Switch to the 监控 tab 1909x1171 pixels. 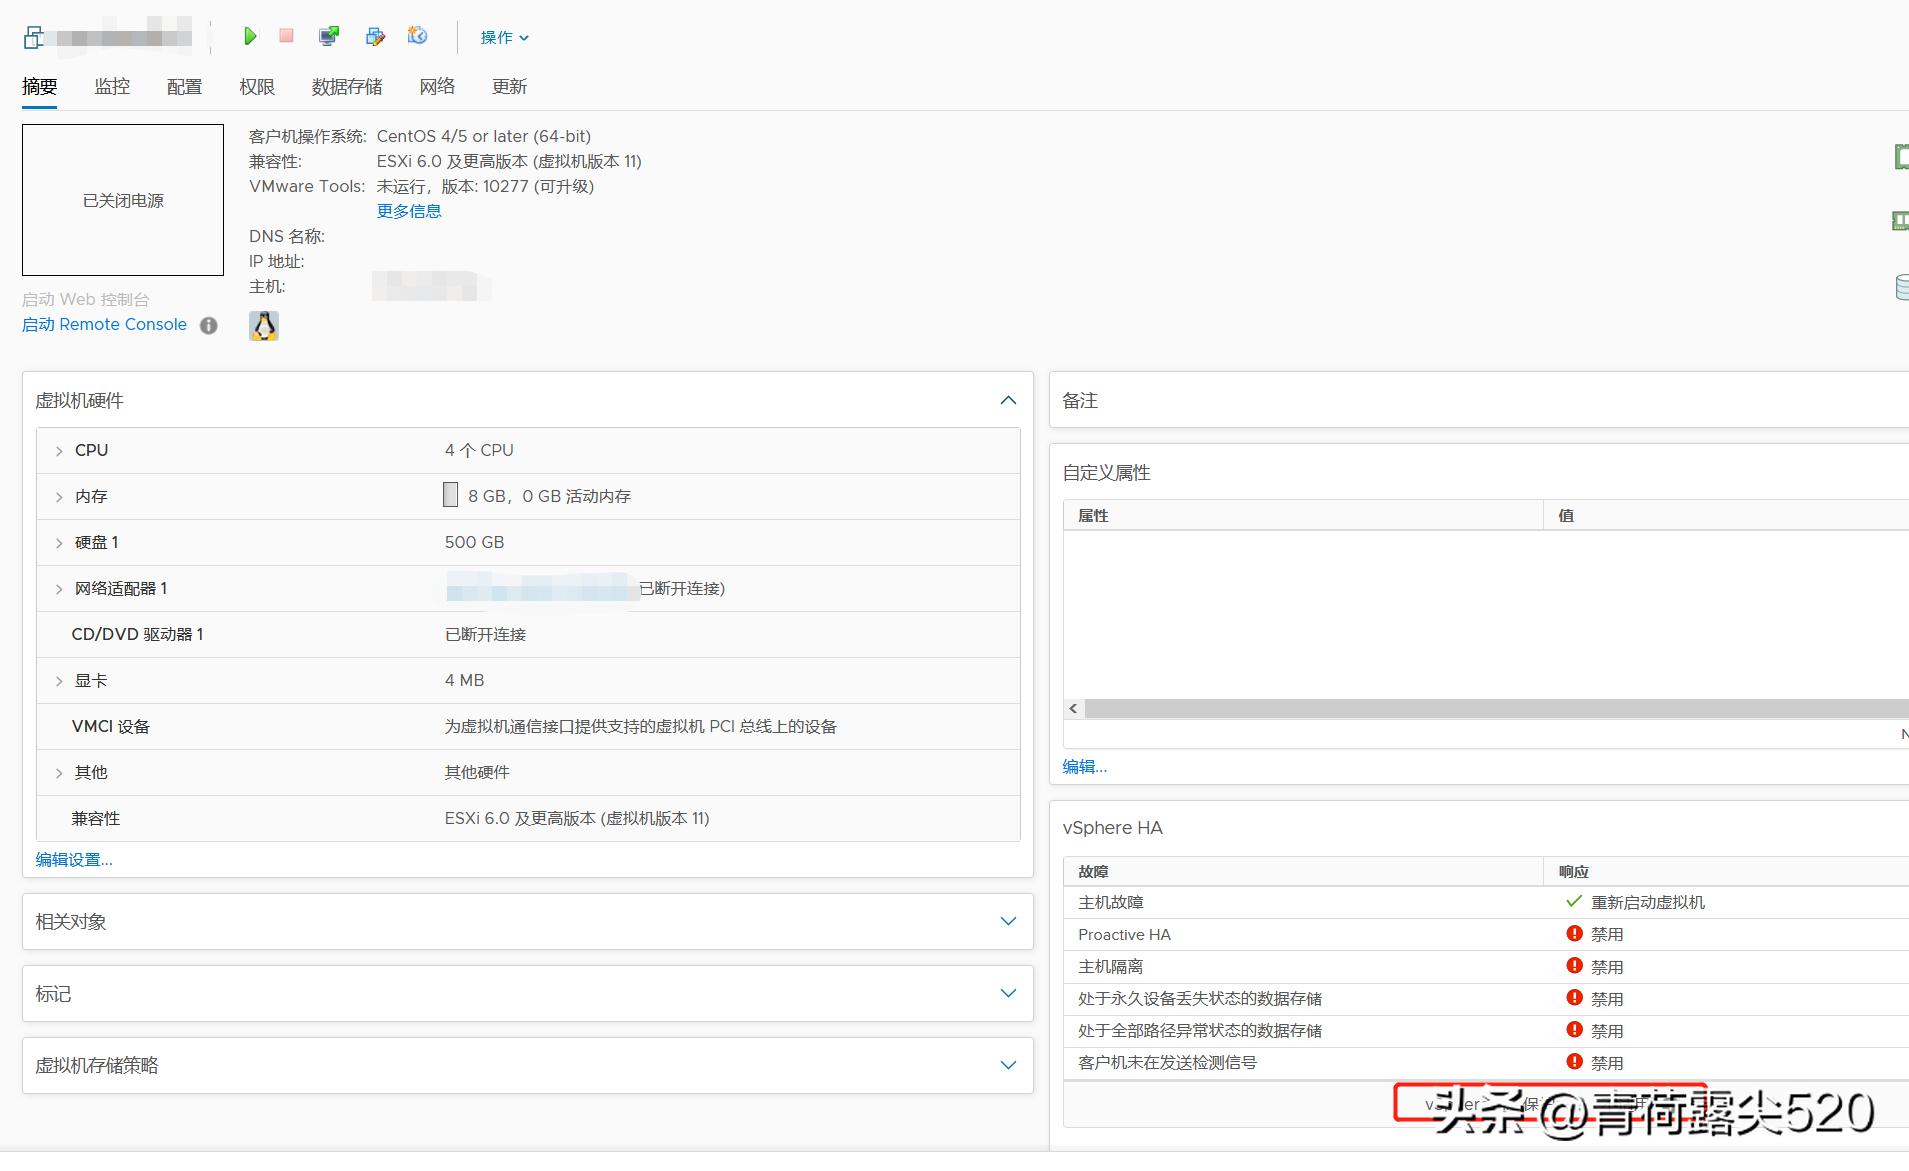(x=112, y=87)
